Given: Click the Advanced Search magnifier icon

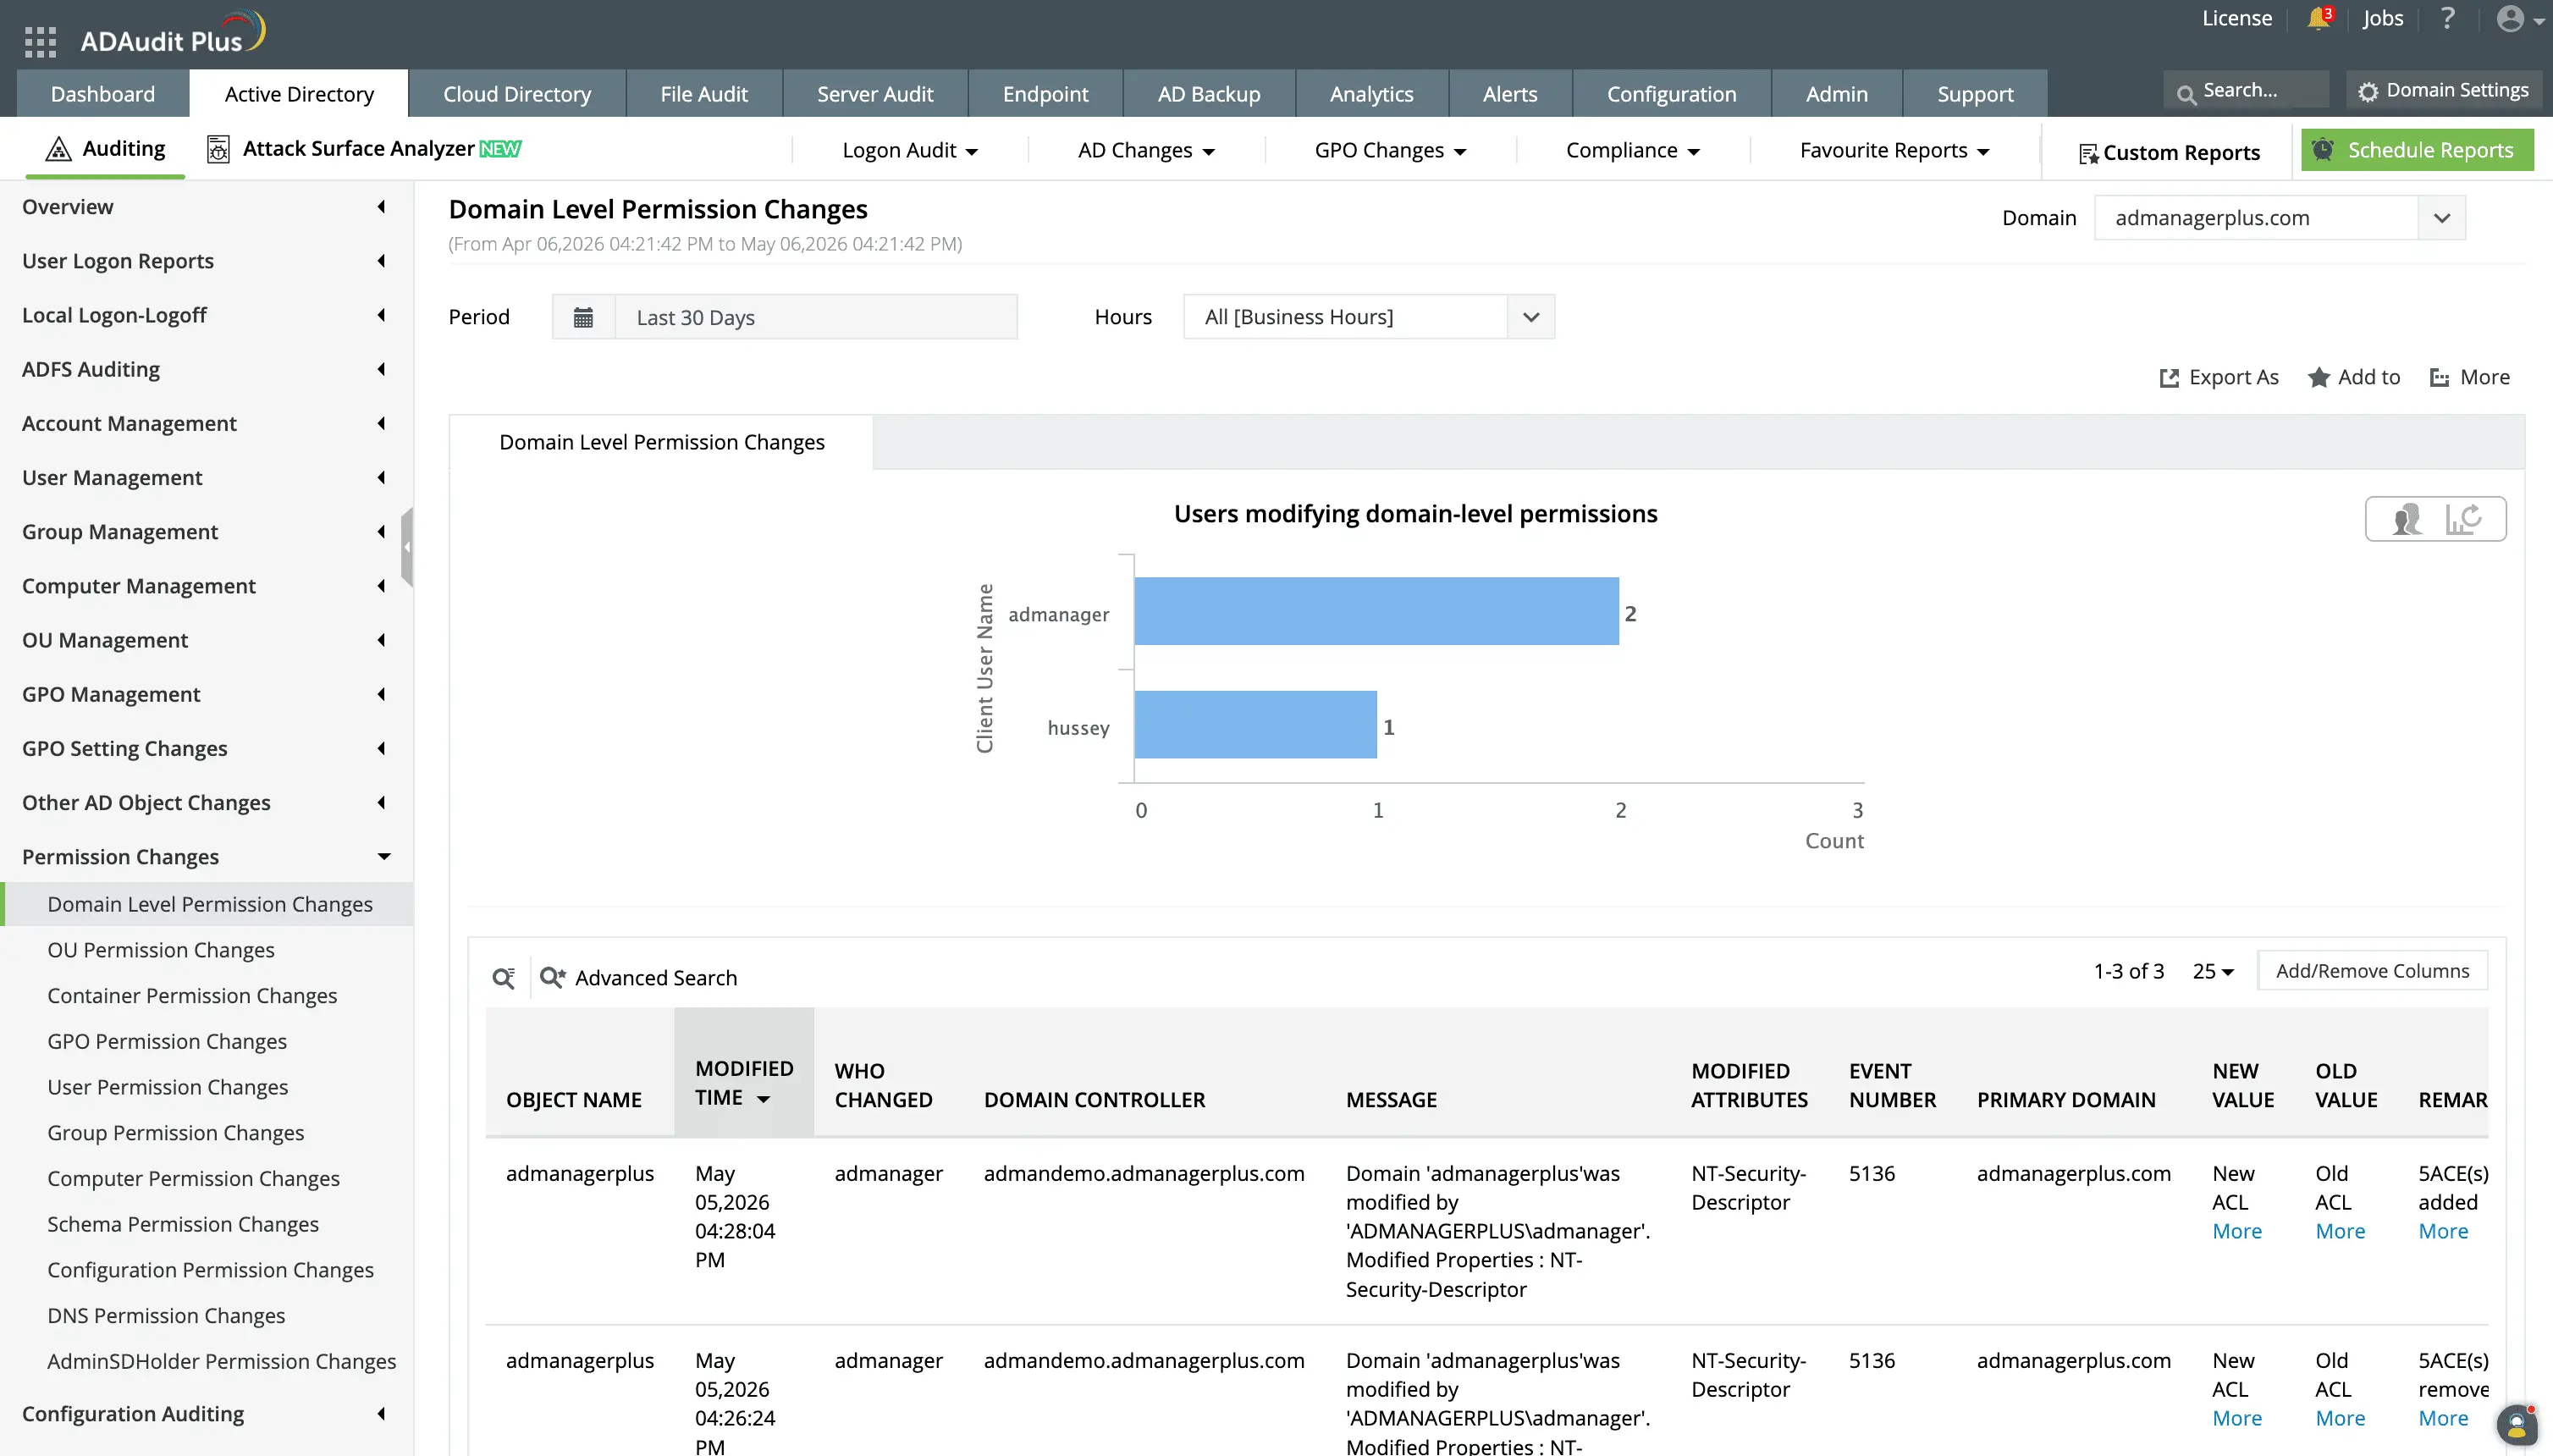Looking at the screenshot, I should pos(553,977).
